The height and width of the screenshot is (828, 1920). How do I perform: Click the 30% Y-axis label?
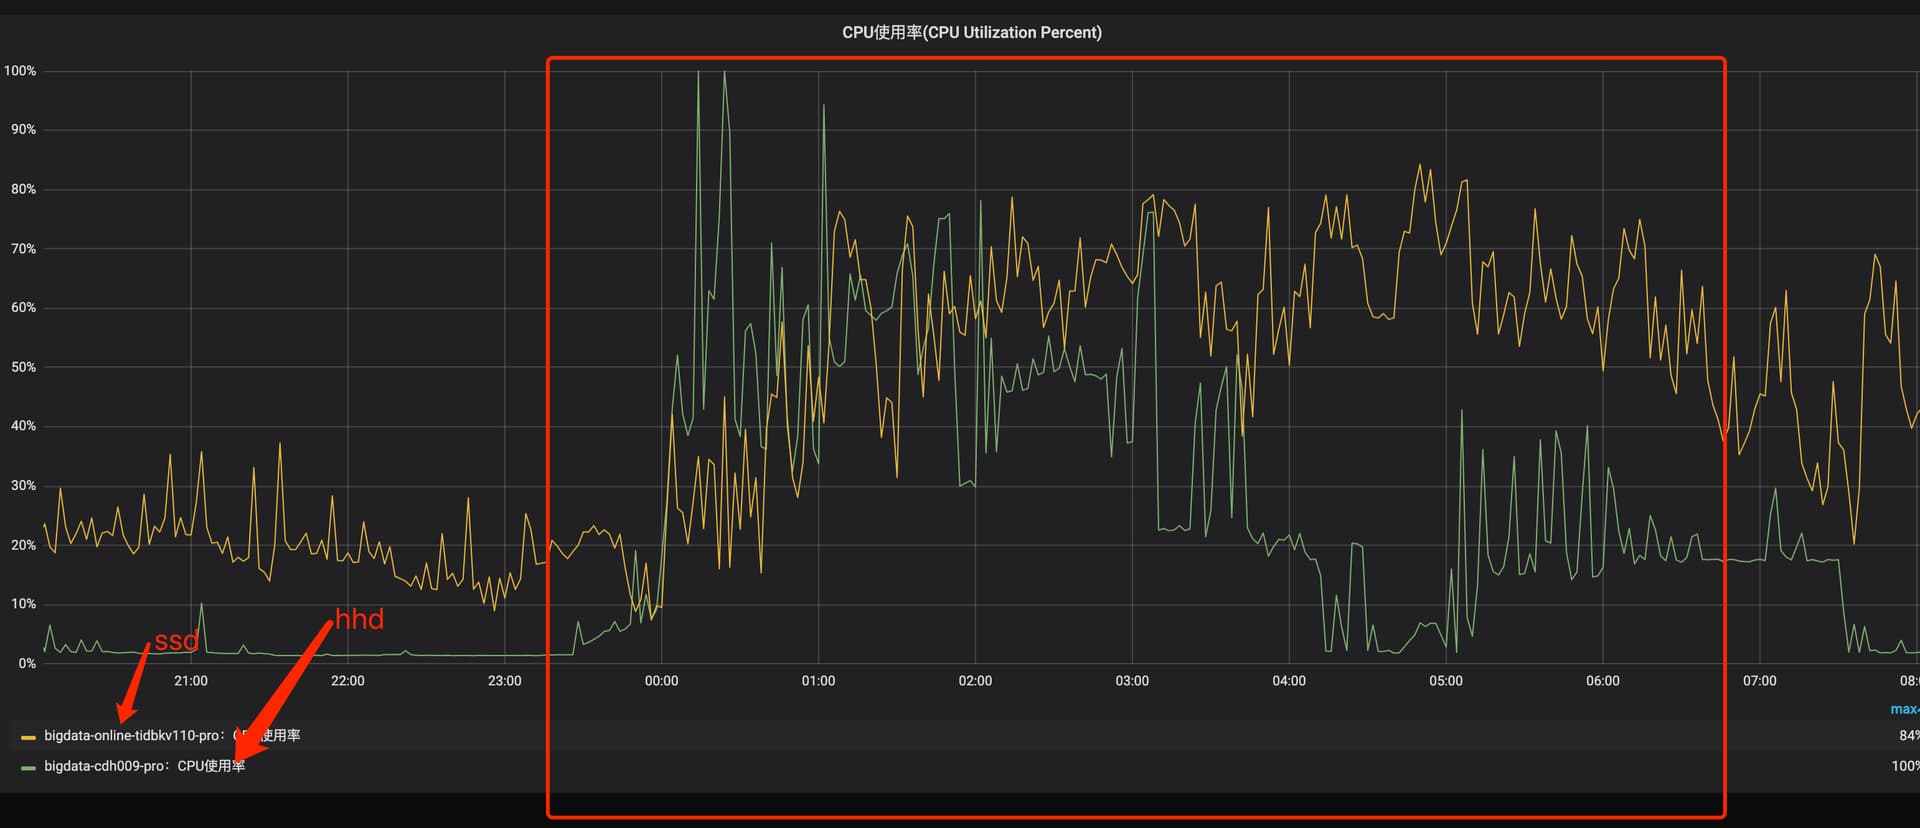coord(23,486)
